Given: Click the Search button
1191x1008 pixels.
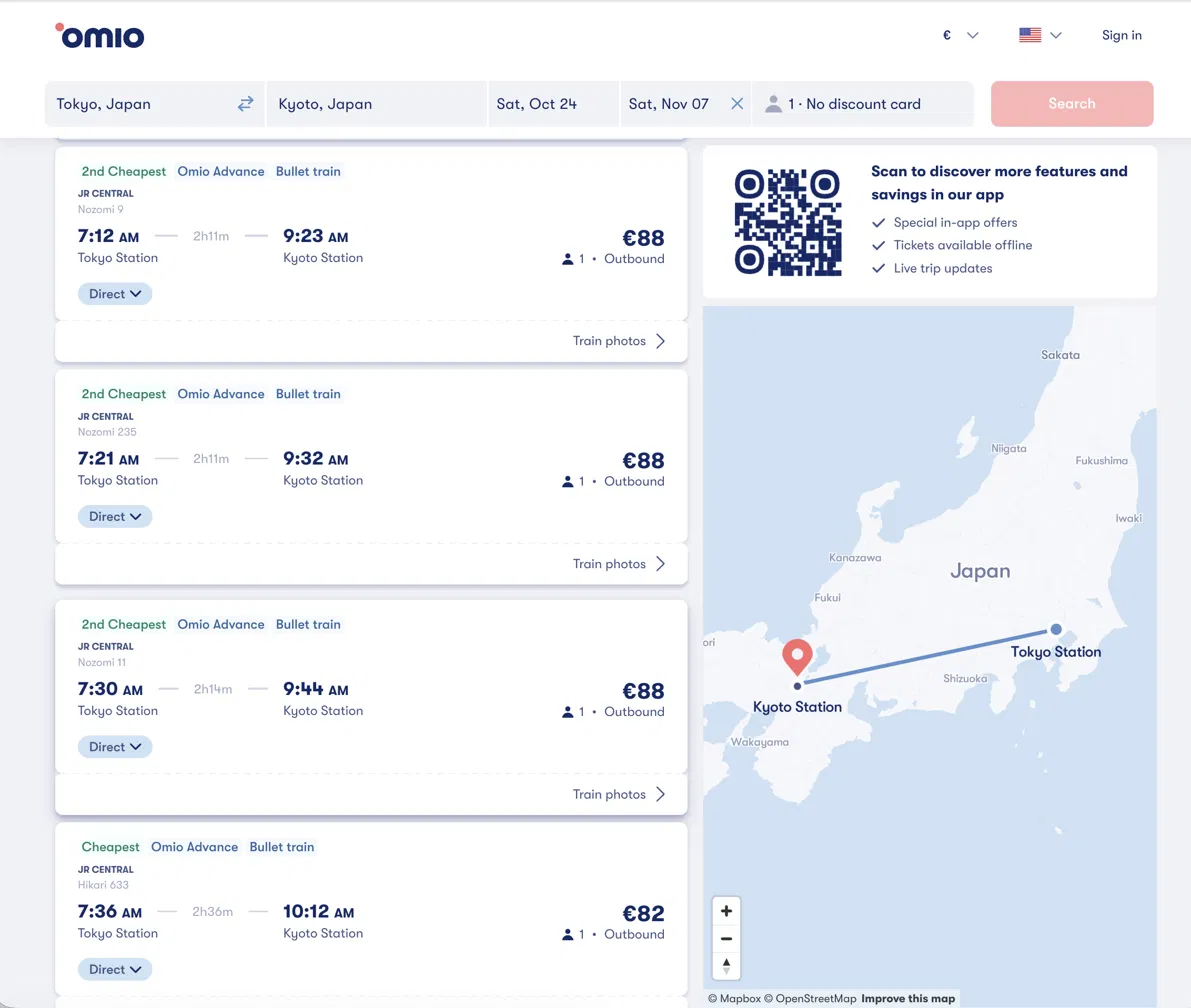Looking at the screenshot, I should pos(1072,103).
